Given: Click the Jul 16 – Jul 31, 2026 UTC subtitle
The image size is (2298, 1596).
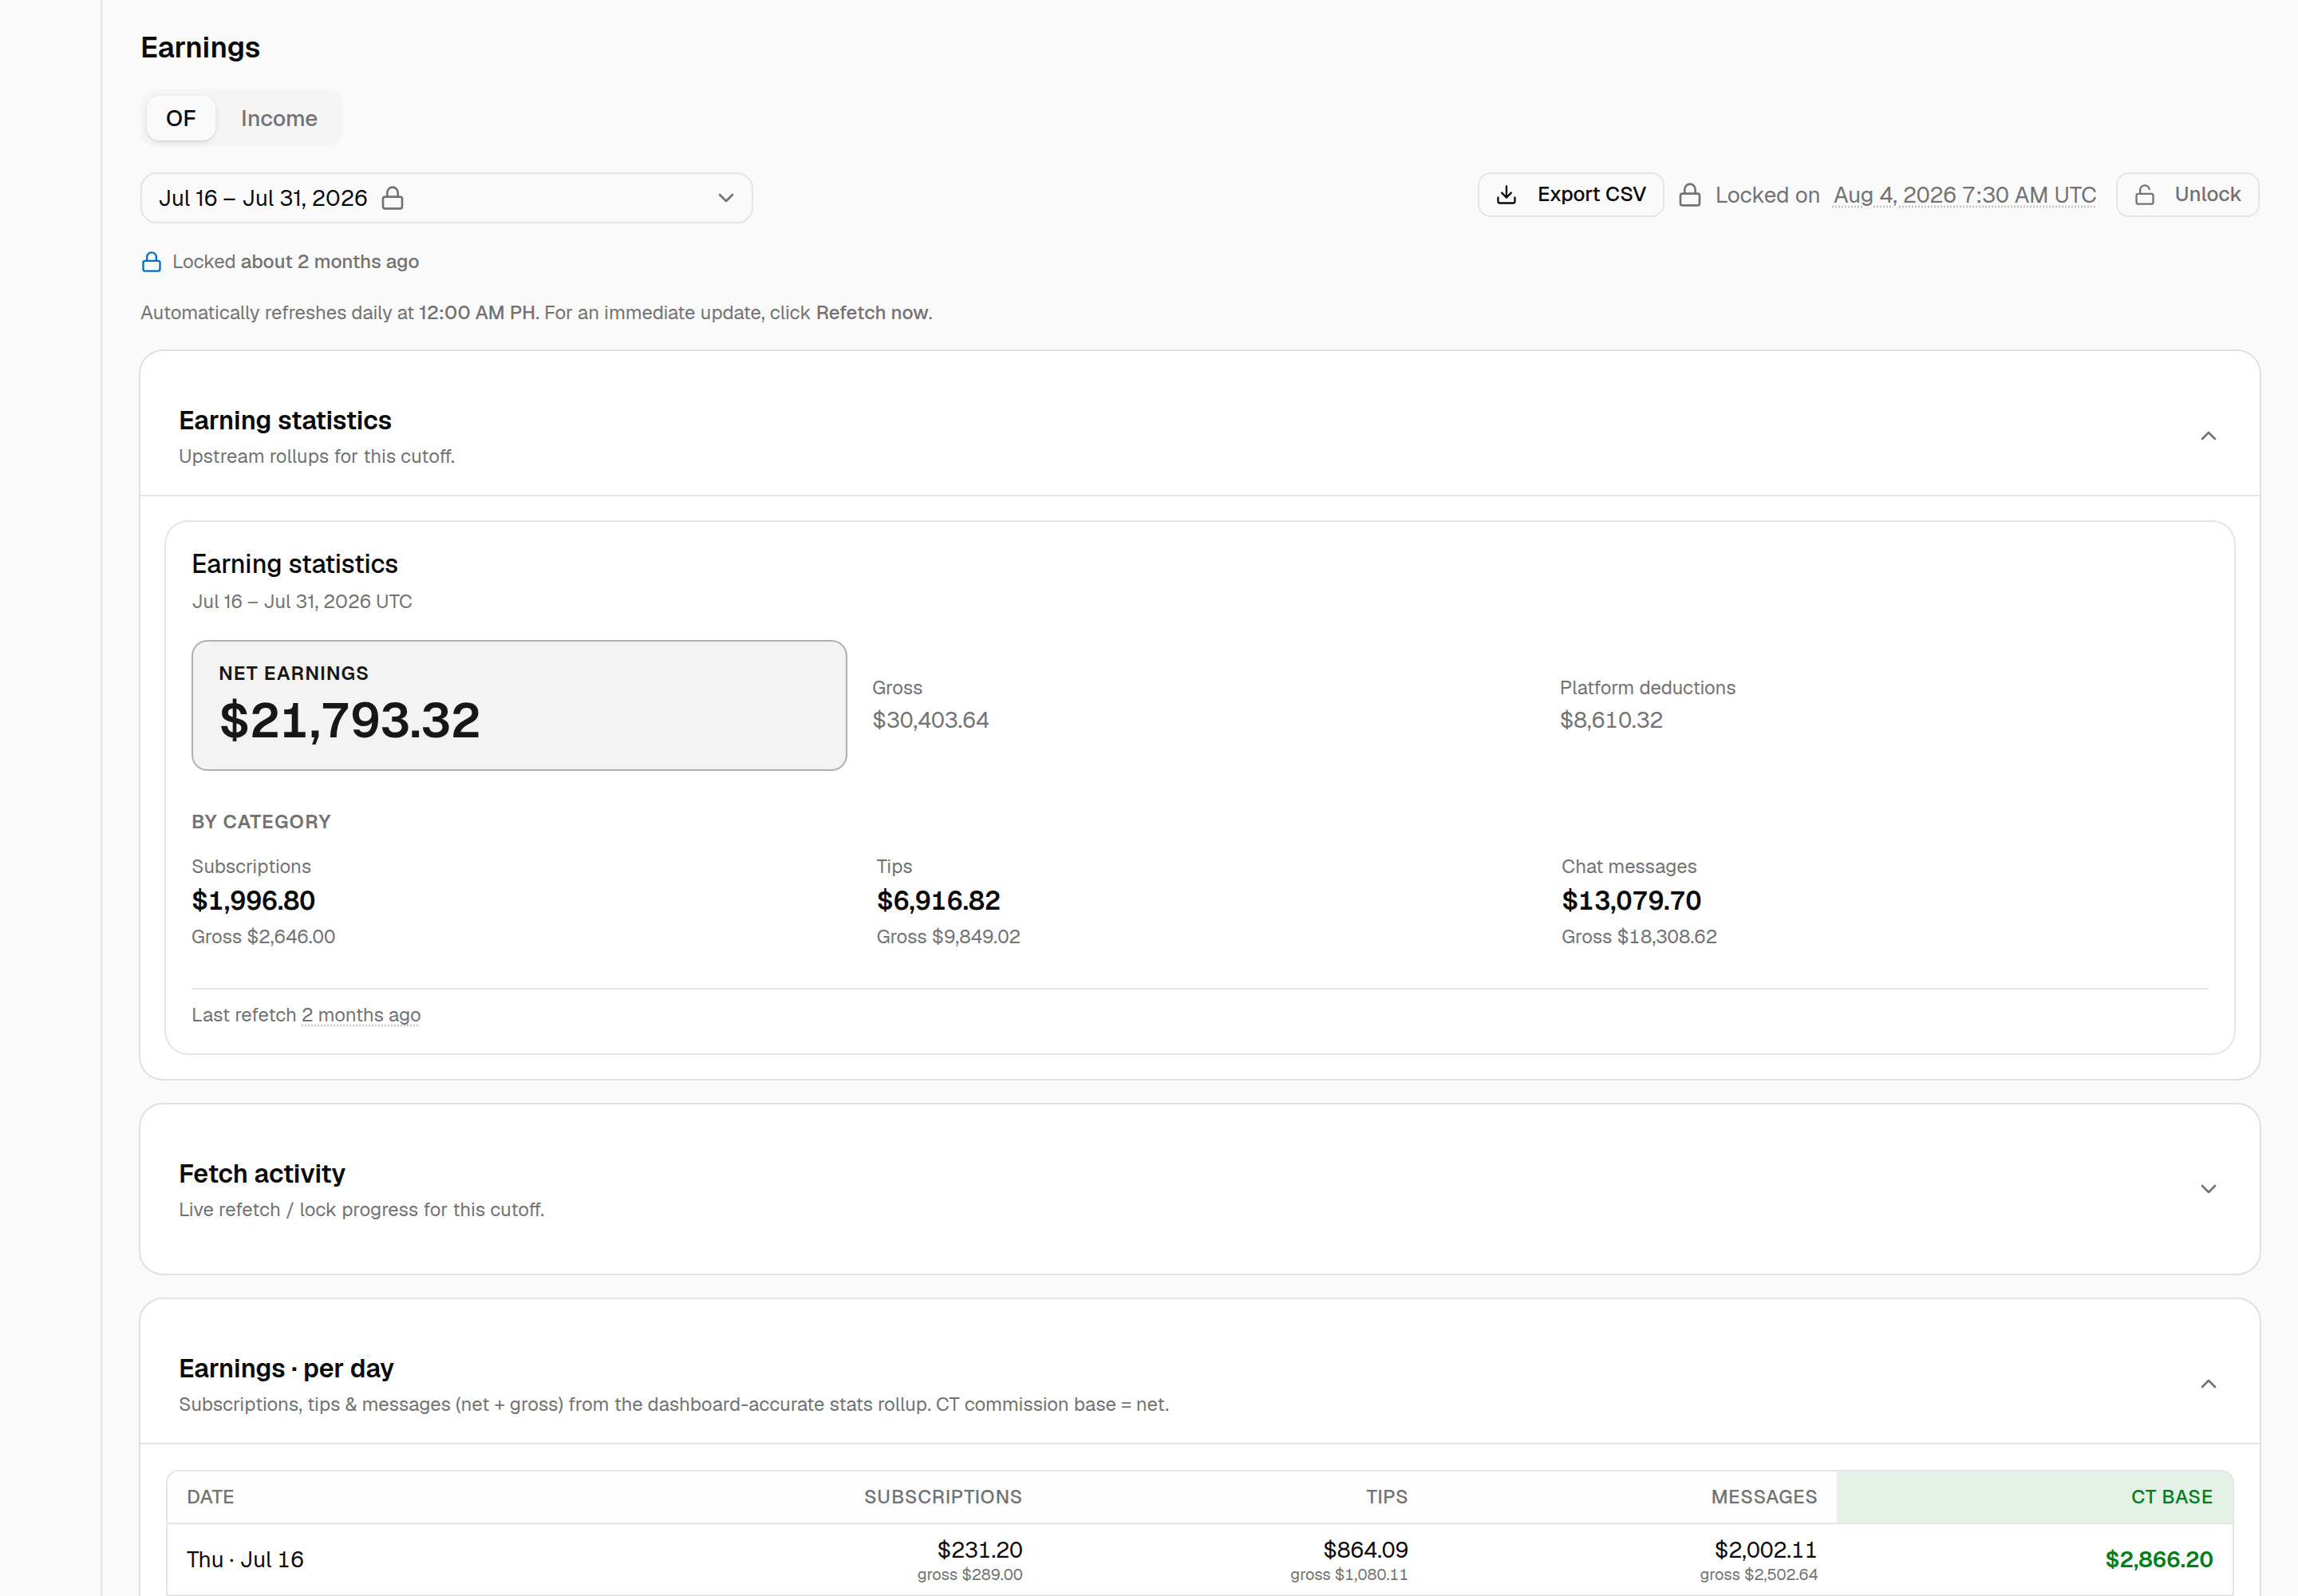Looking at the screenshot, I should click(302, 601).
